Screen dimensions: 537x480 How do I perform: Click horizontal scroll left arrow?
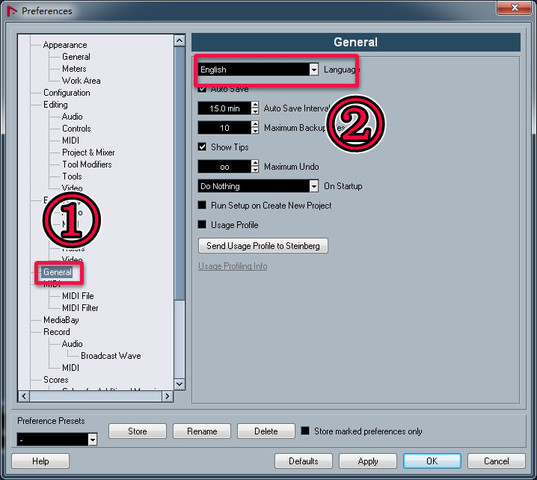coord(24,396)
